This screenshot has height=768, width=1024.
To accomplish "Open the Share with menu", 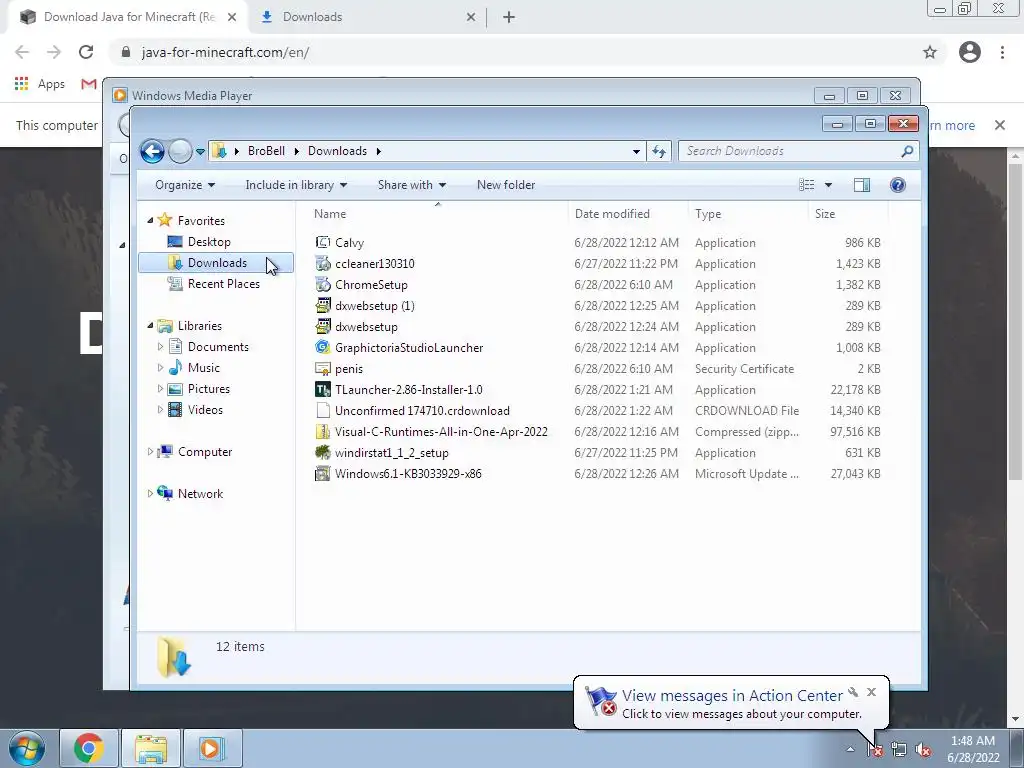I will pyautogui.click(x=411, y=185).
